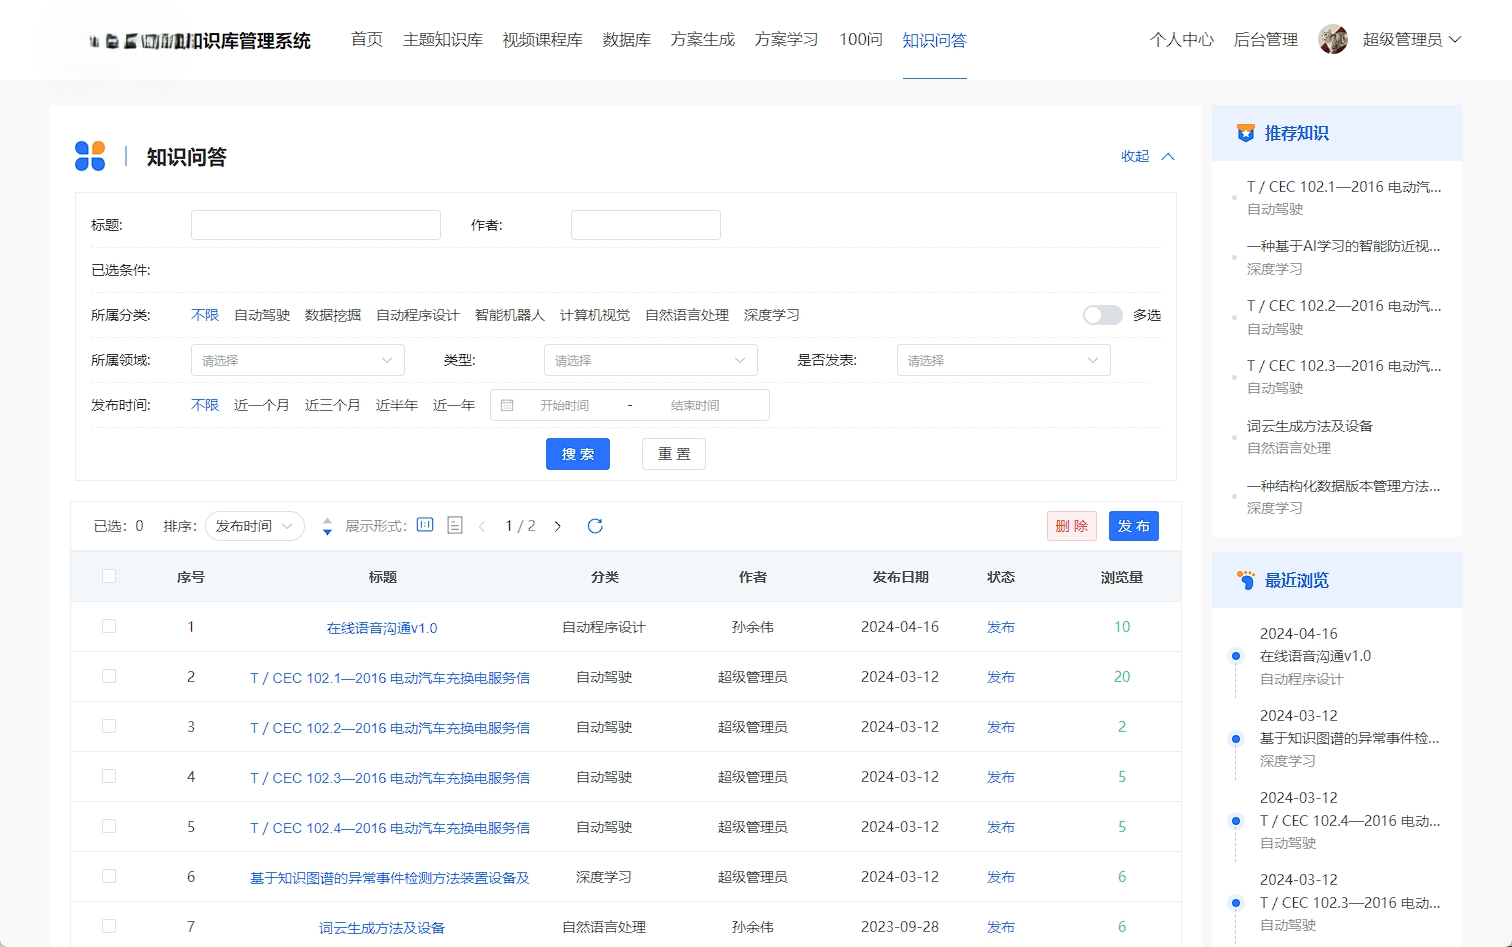
Task: Click the 推荐知识 badge icon
Action: click(1243, 132)
